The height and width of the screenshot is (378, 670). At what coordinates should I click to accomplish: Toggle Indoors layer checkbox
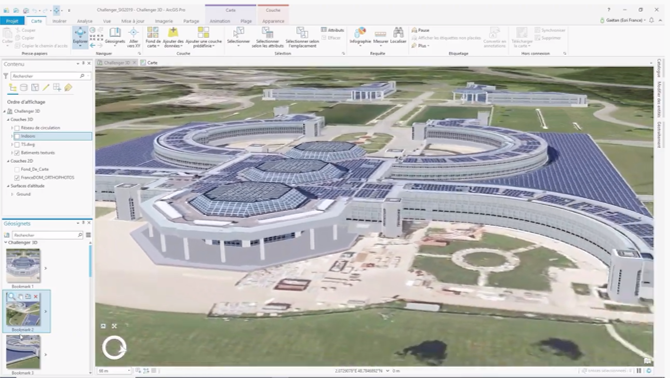click(x=17, y=136)
